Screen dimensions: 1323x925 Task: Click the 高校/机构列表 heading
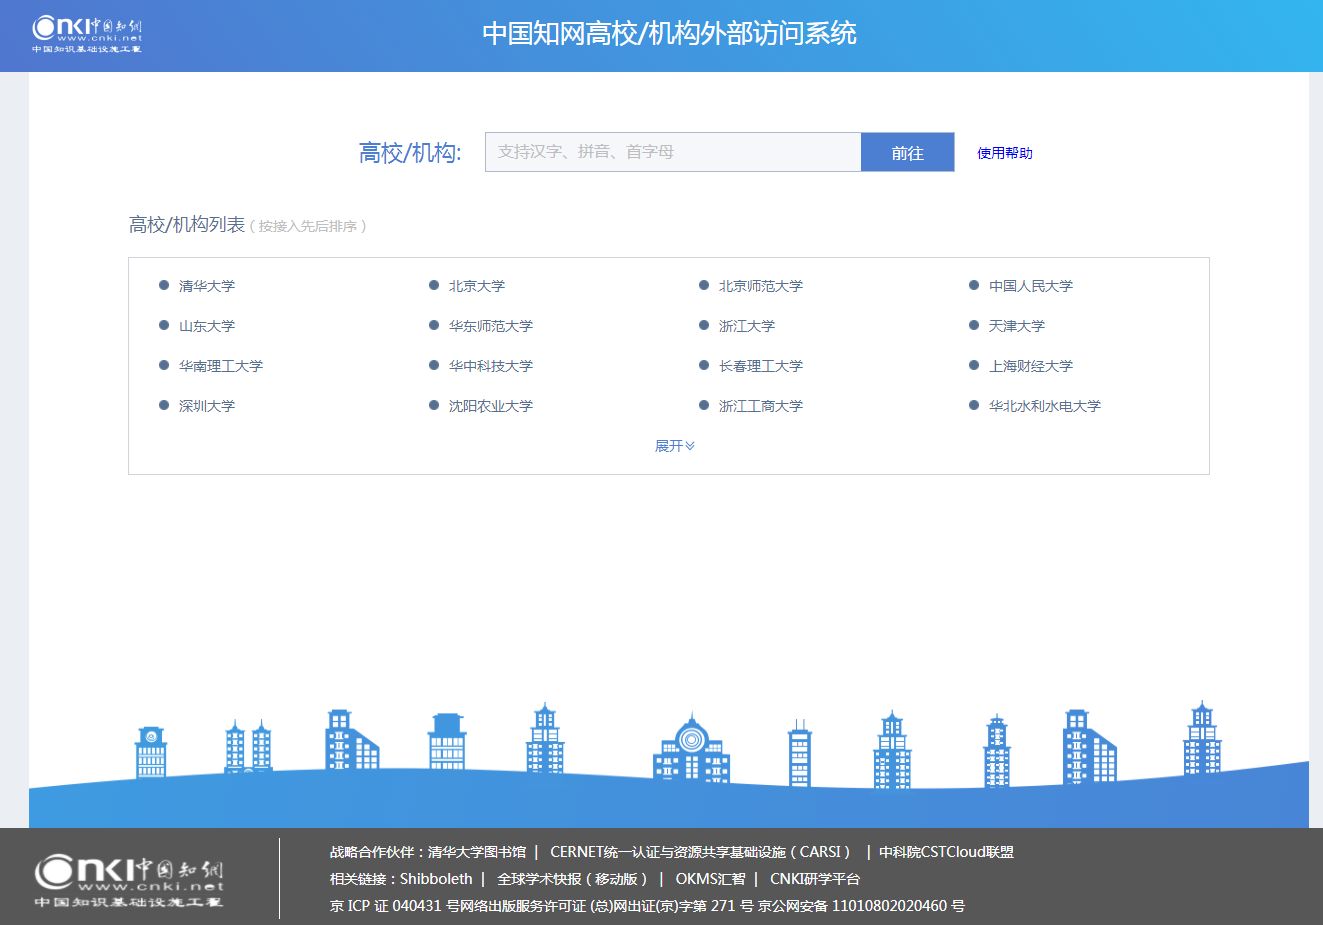click(x=186, y=225)
